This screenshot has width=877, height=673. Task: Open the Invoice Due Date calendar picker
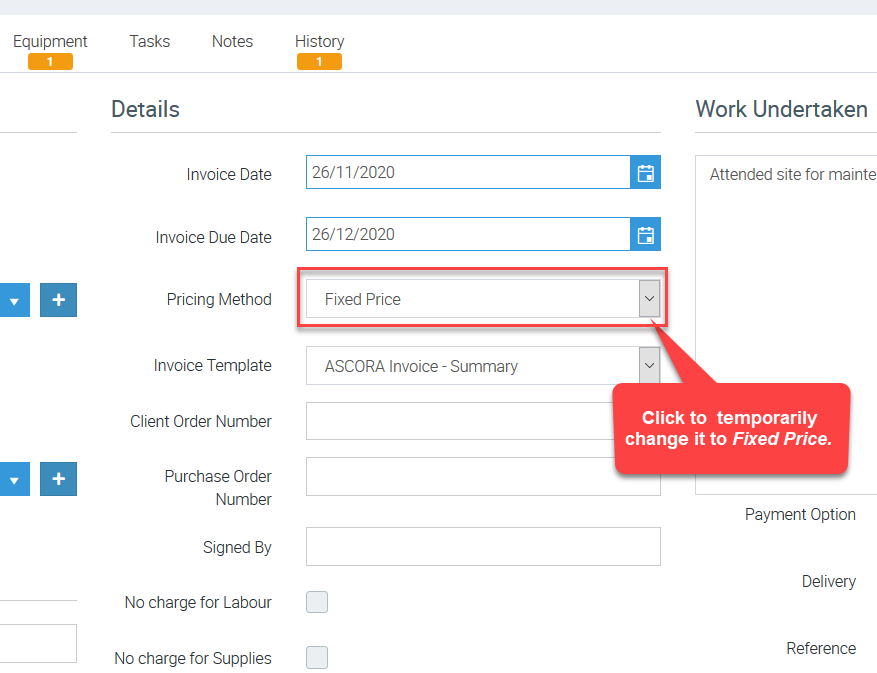645,236
